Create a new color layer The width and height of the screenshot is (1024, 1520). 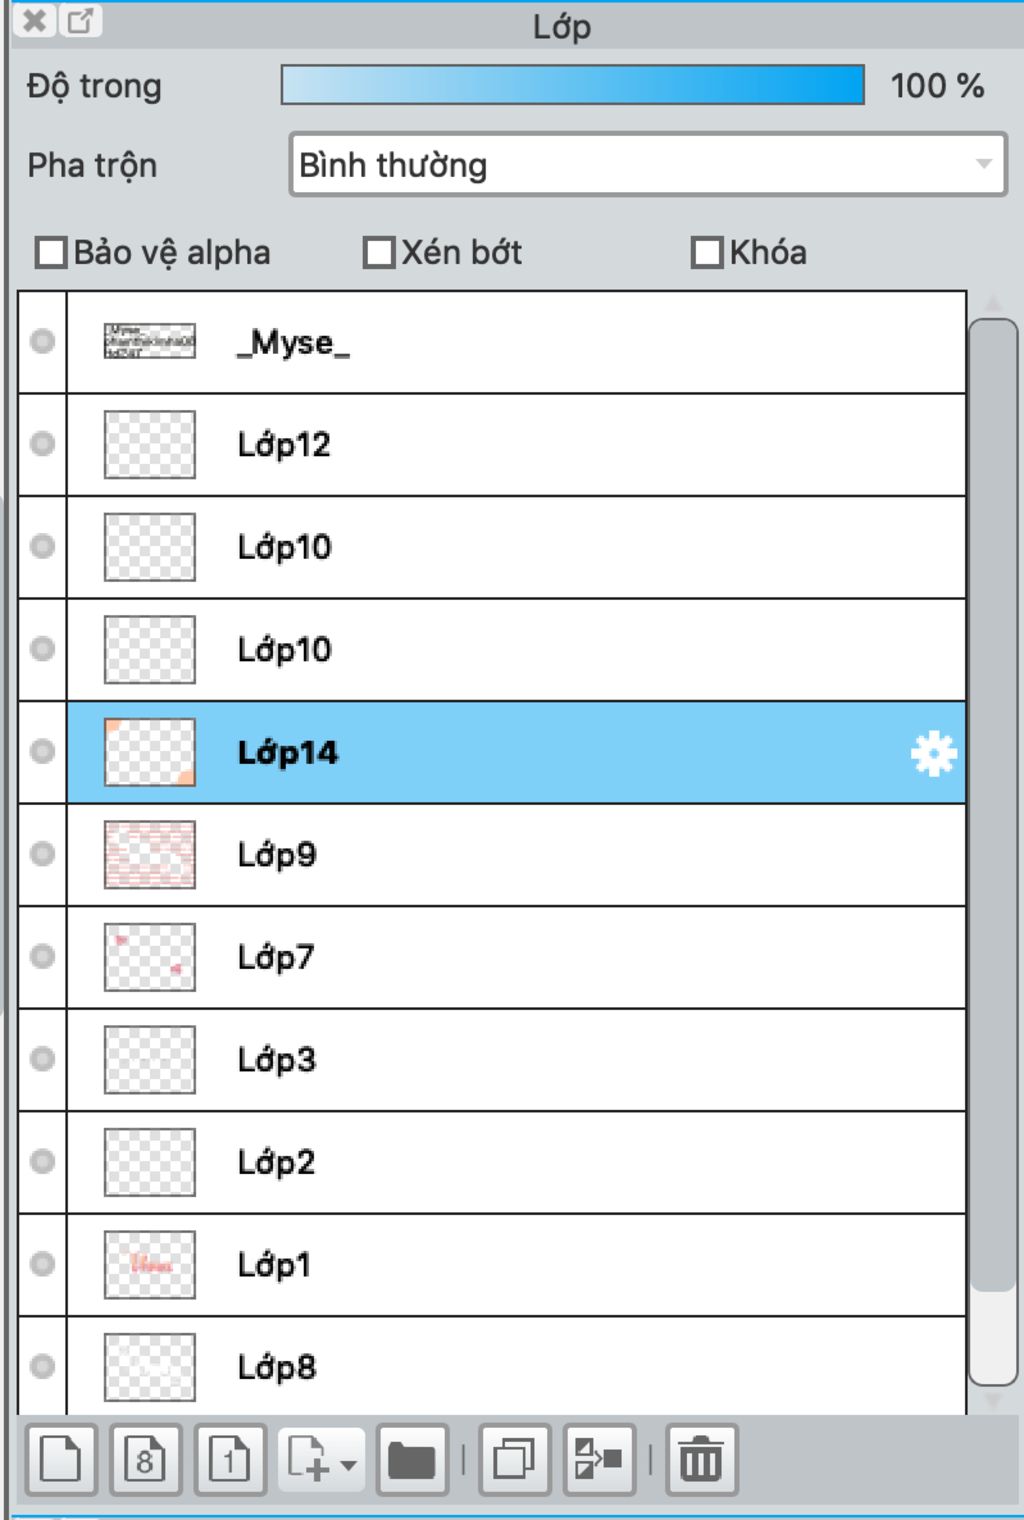61,1460
